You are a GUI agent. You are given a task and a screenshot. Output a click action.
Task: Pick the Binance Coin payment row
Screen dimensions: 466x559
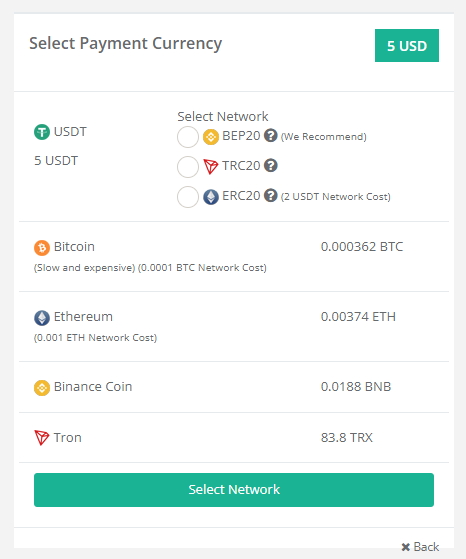(x=234, y=387)
